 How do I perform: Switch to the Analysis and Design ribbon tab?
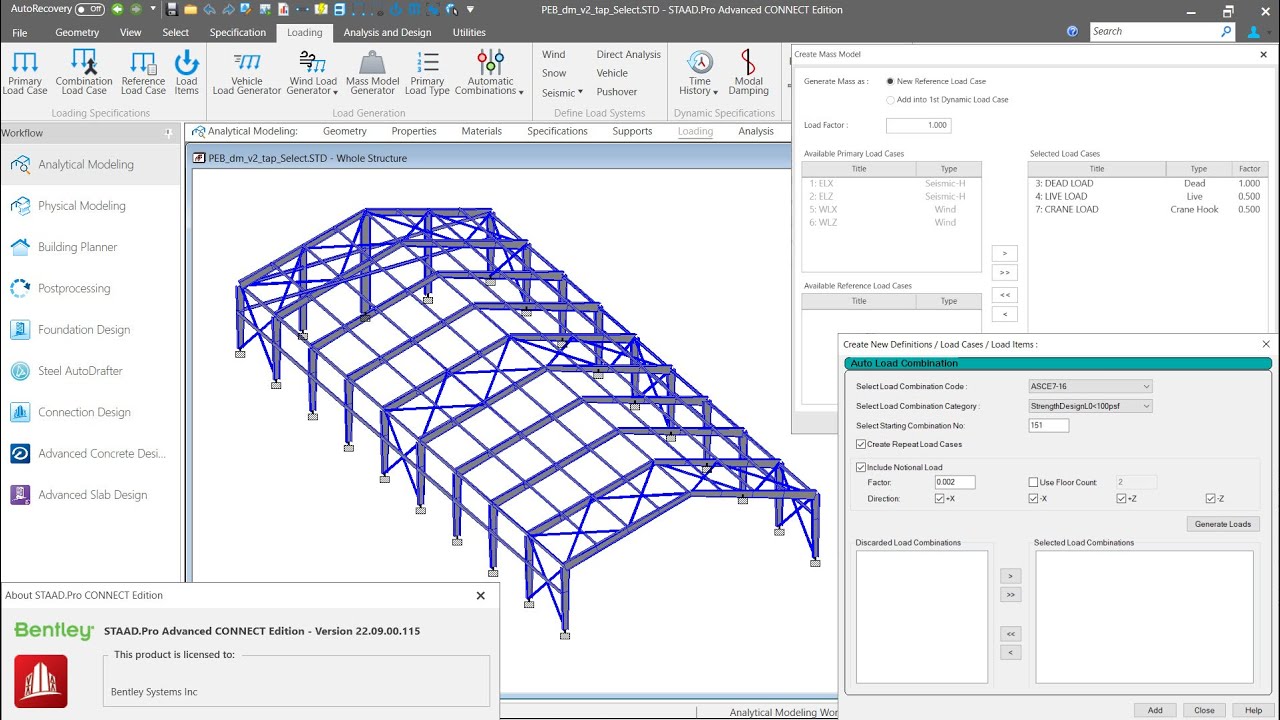[x=387, y=31]
